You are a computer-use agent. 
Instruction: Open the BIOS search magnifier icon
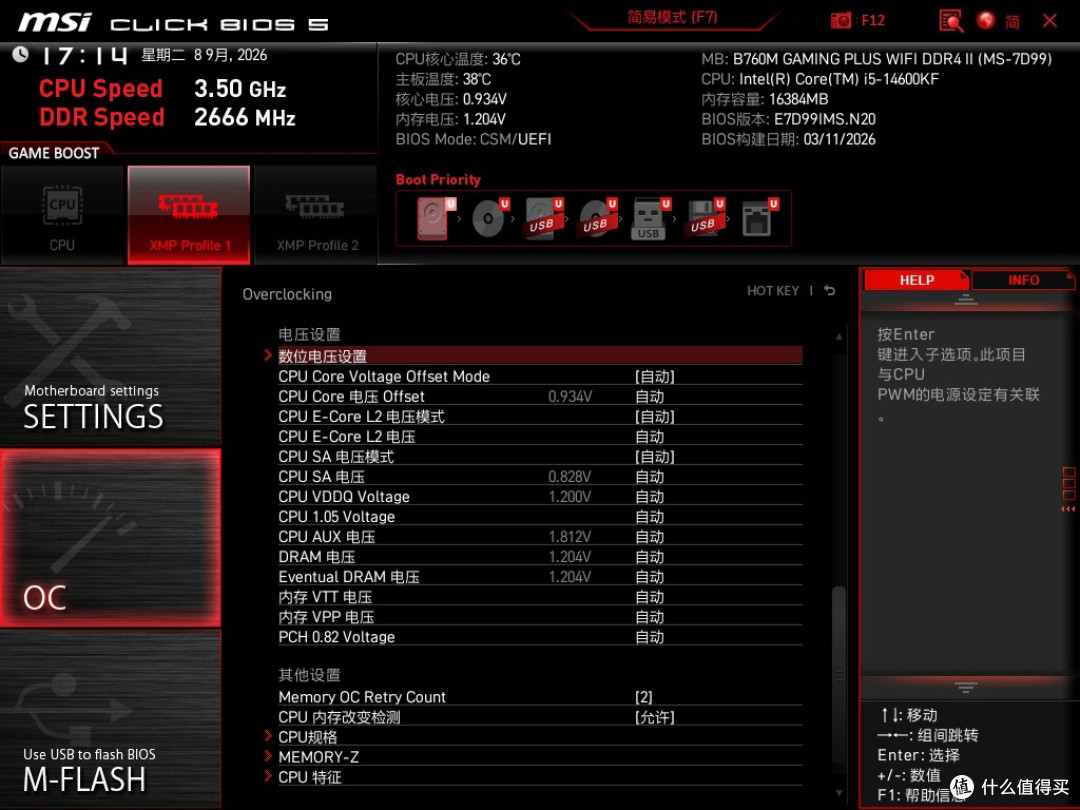[x=951, y=21]
